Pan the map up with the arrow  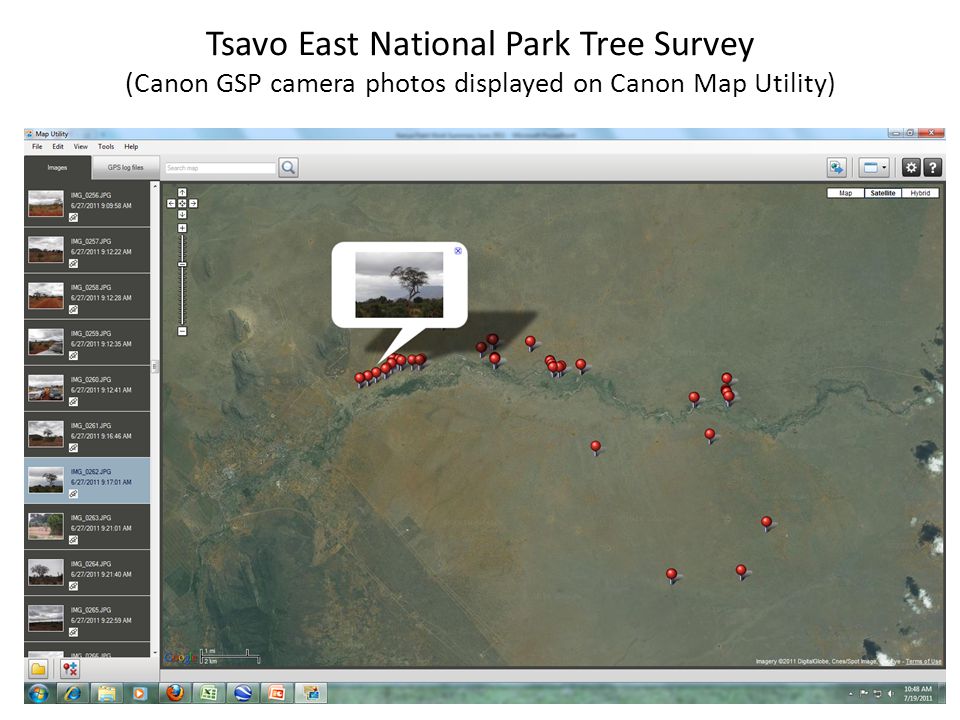pos(182,192)
